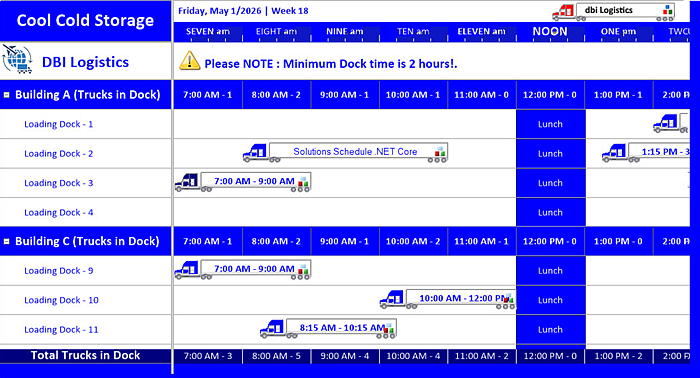
Task: Select Loading Dock - 9 row
Action: click(x=86, y=270)
